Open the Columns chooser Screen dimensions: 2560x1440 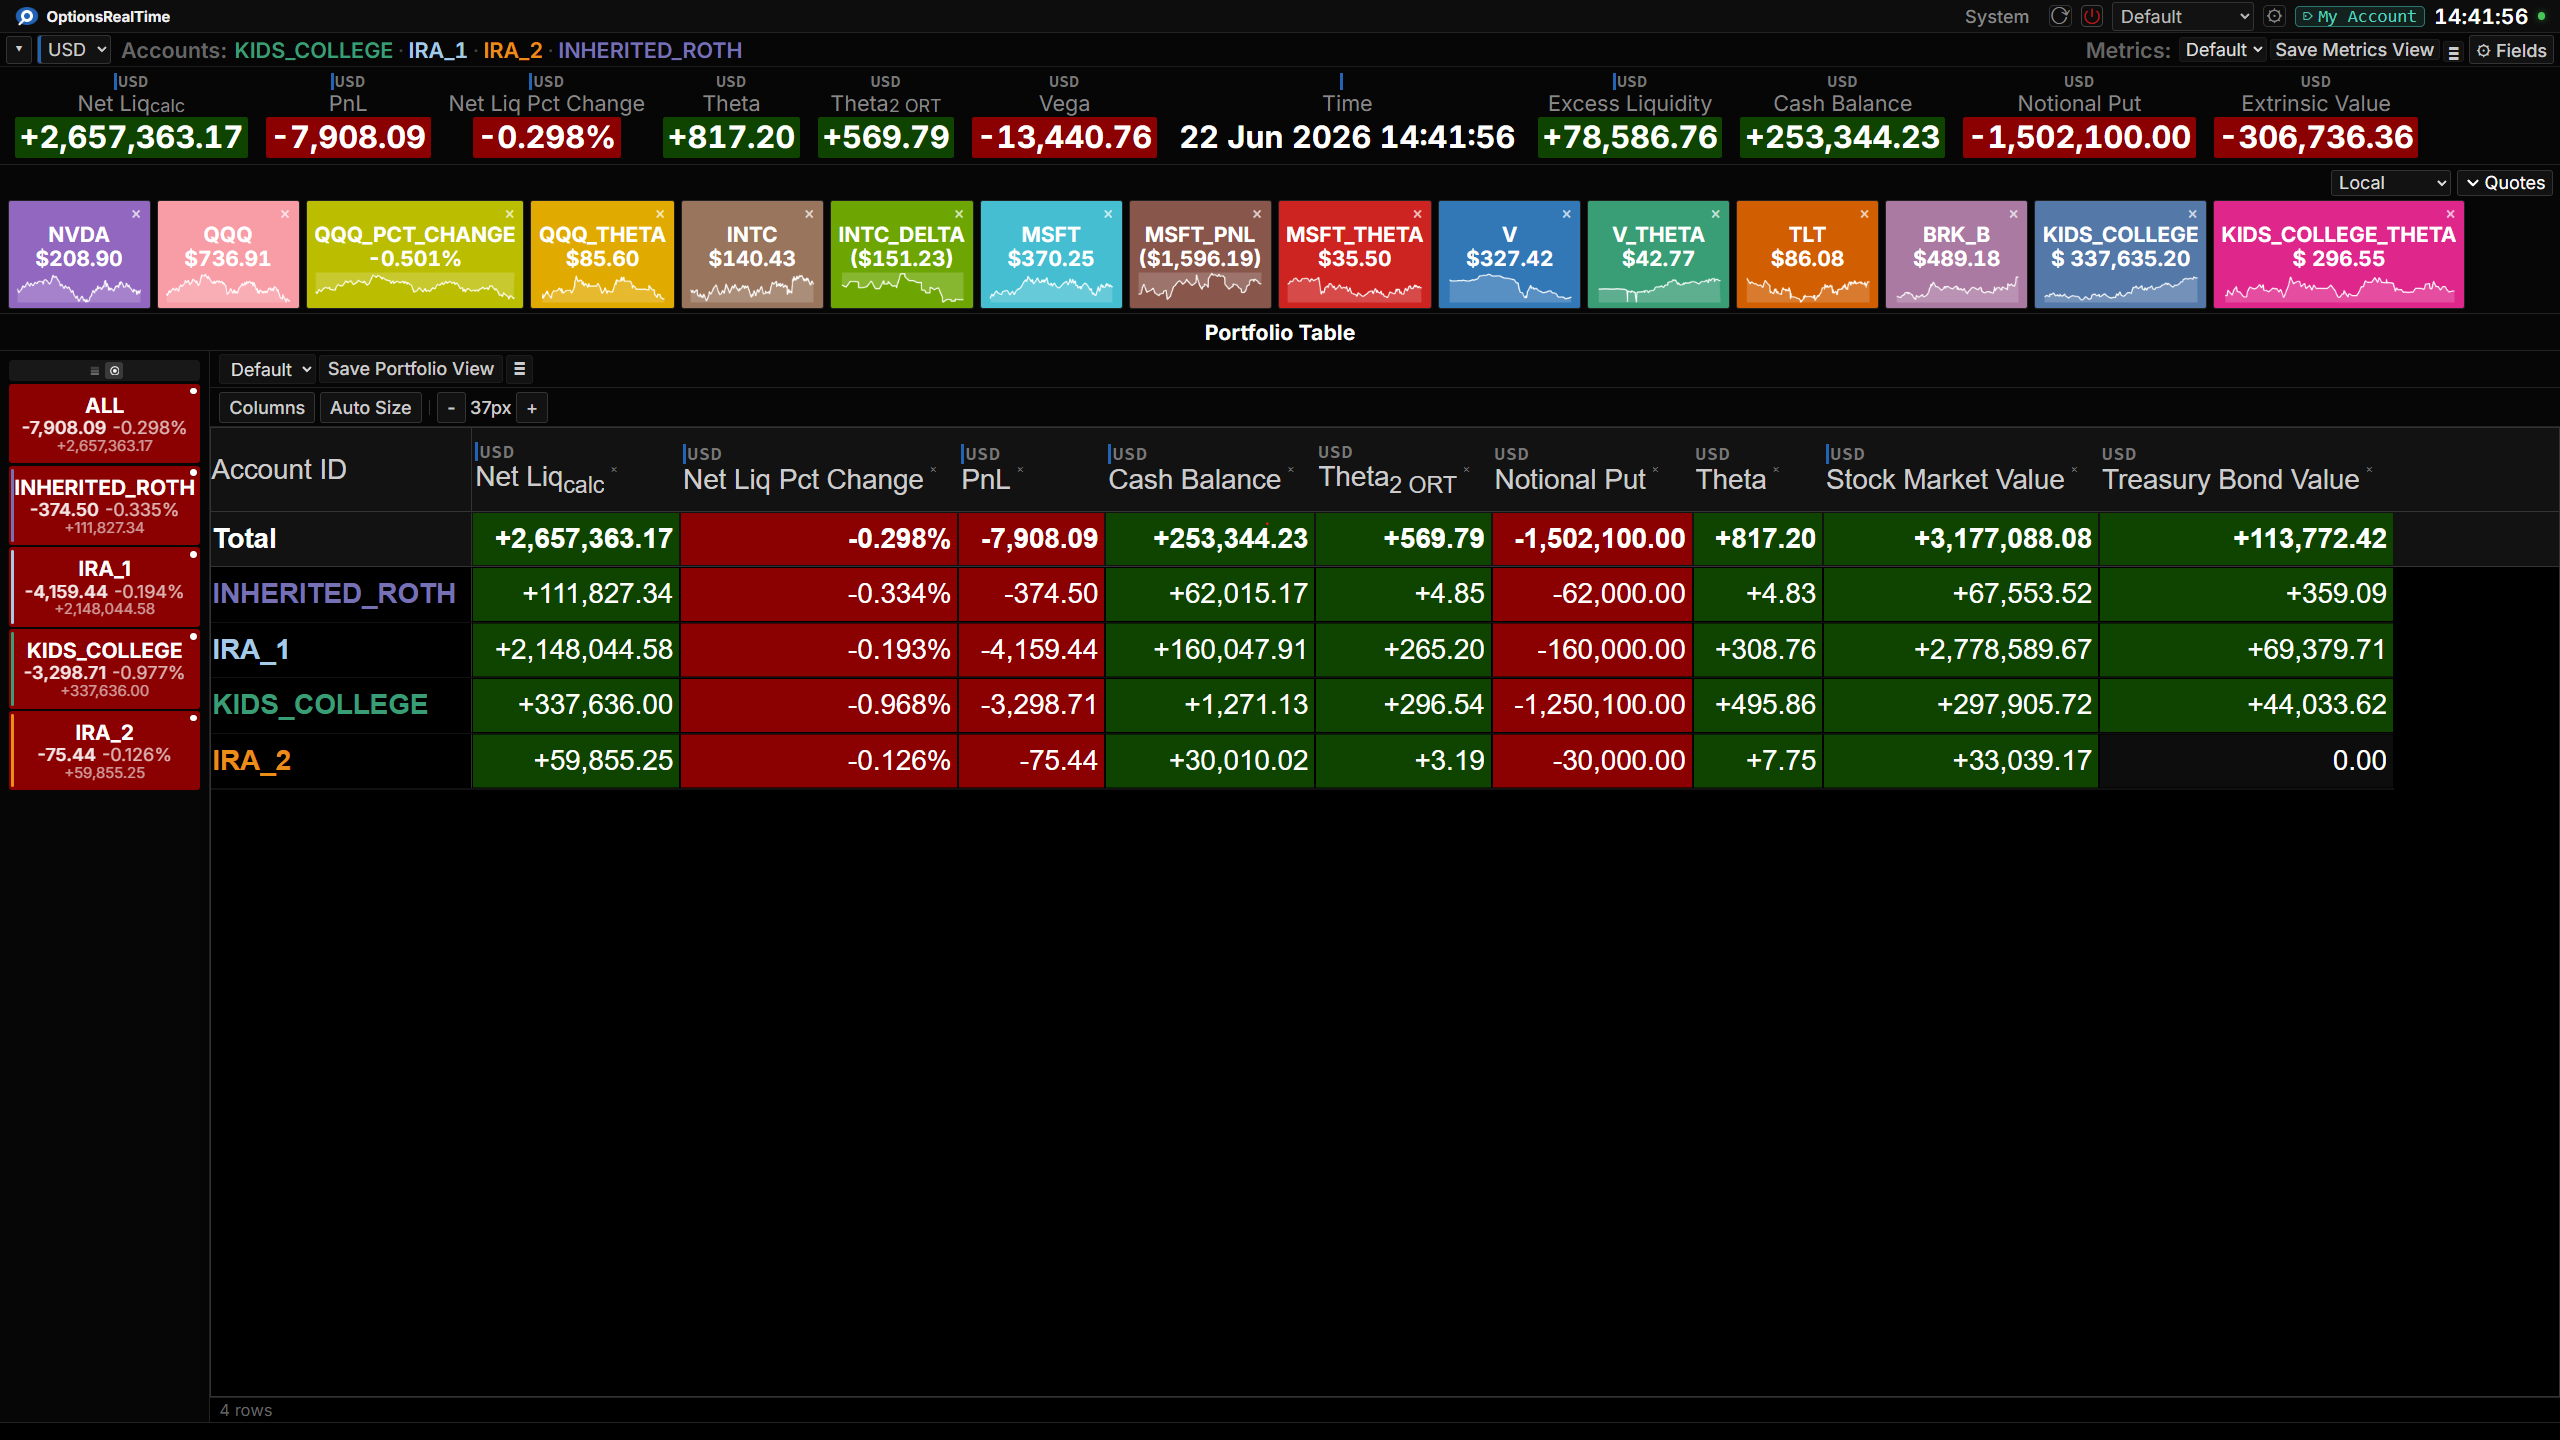click(267, 408)
